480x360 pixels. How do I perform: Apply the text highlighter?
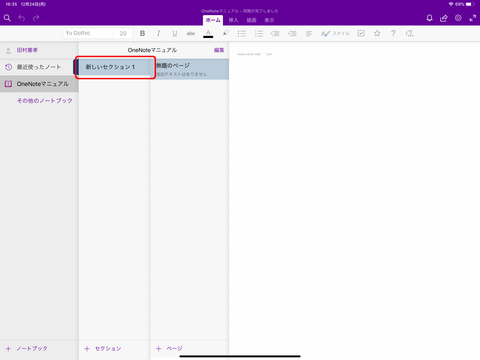click(225, 33)
